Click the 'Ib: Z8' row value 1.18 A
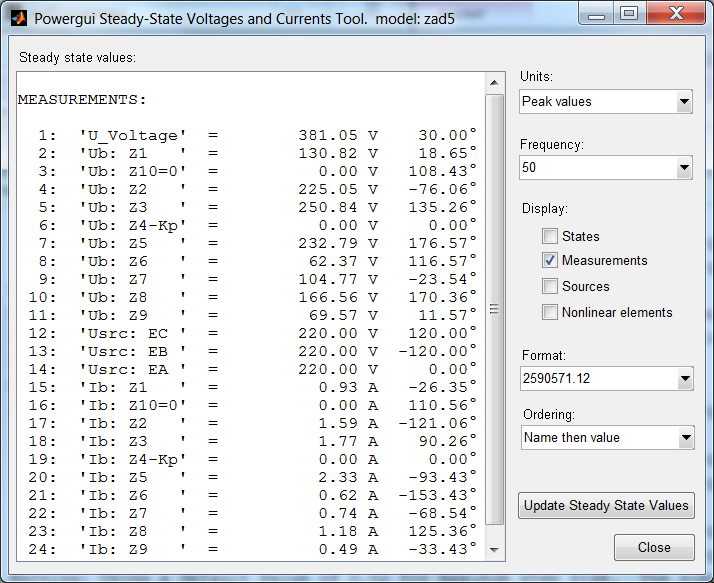 point(348,531)
